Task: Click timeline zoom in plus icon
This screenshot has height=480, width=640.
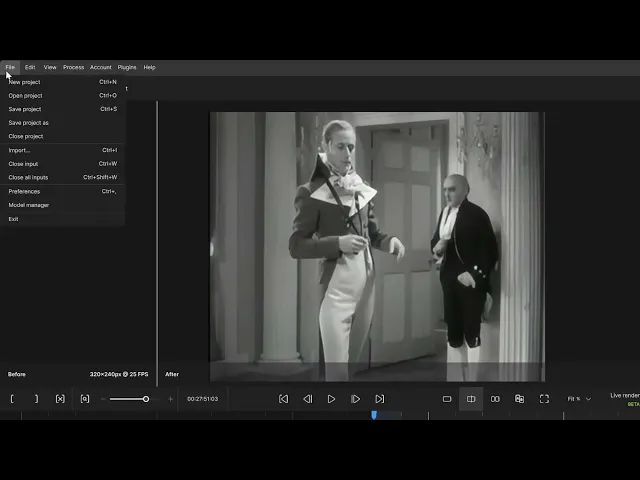Action: [x=170, y=399]
